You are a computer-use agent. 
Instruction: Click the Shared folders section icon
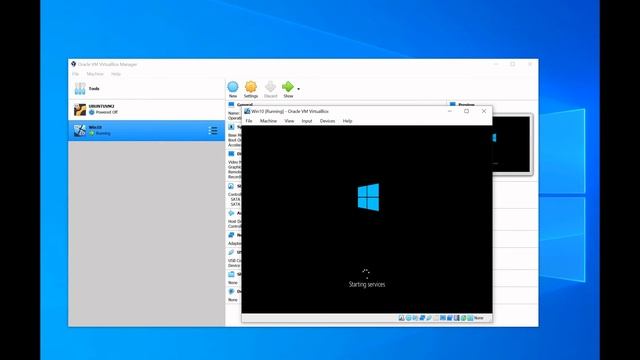click(231, 274)
